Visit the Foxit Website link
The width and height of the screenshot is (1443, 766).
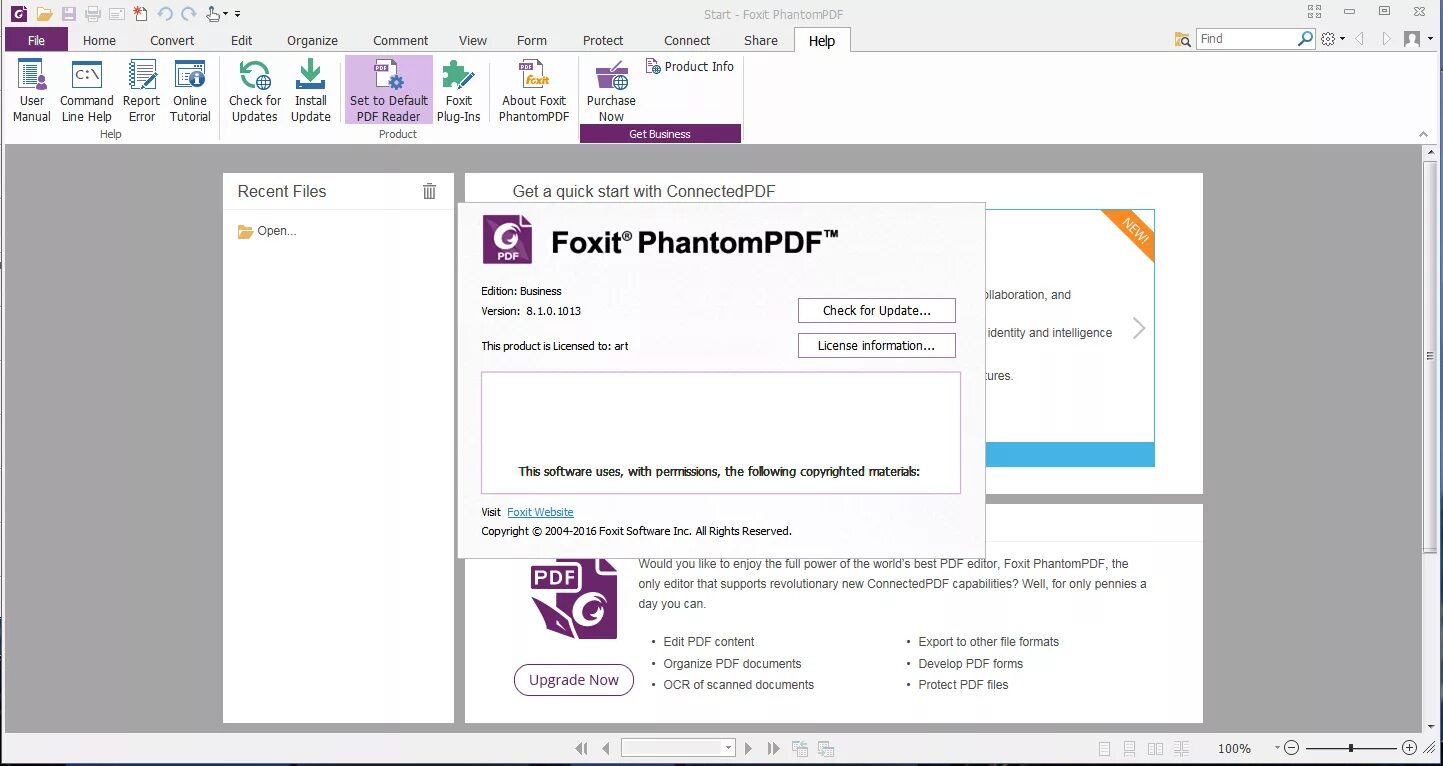point(540,512)
